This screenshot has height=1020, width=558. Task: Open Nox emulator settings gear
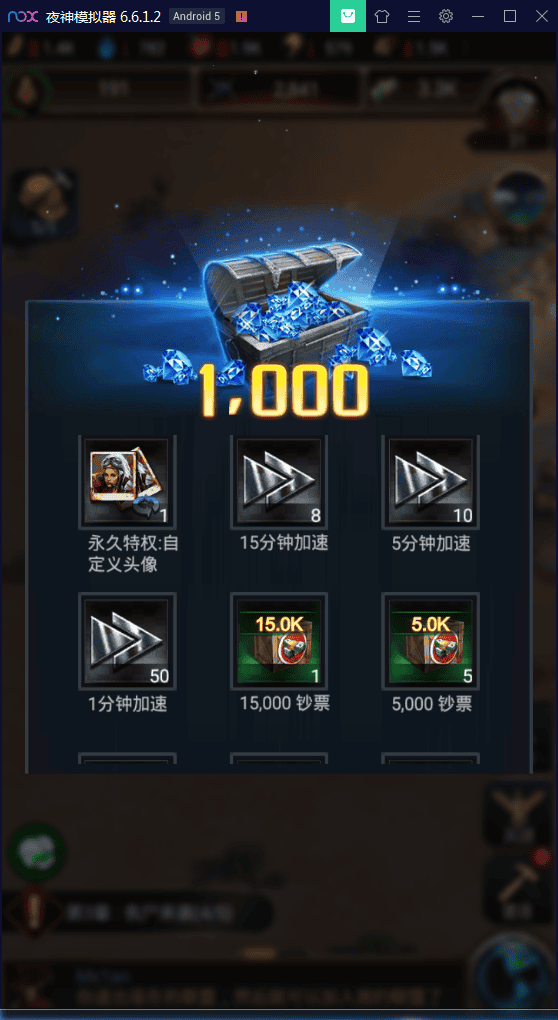(445, 16)
